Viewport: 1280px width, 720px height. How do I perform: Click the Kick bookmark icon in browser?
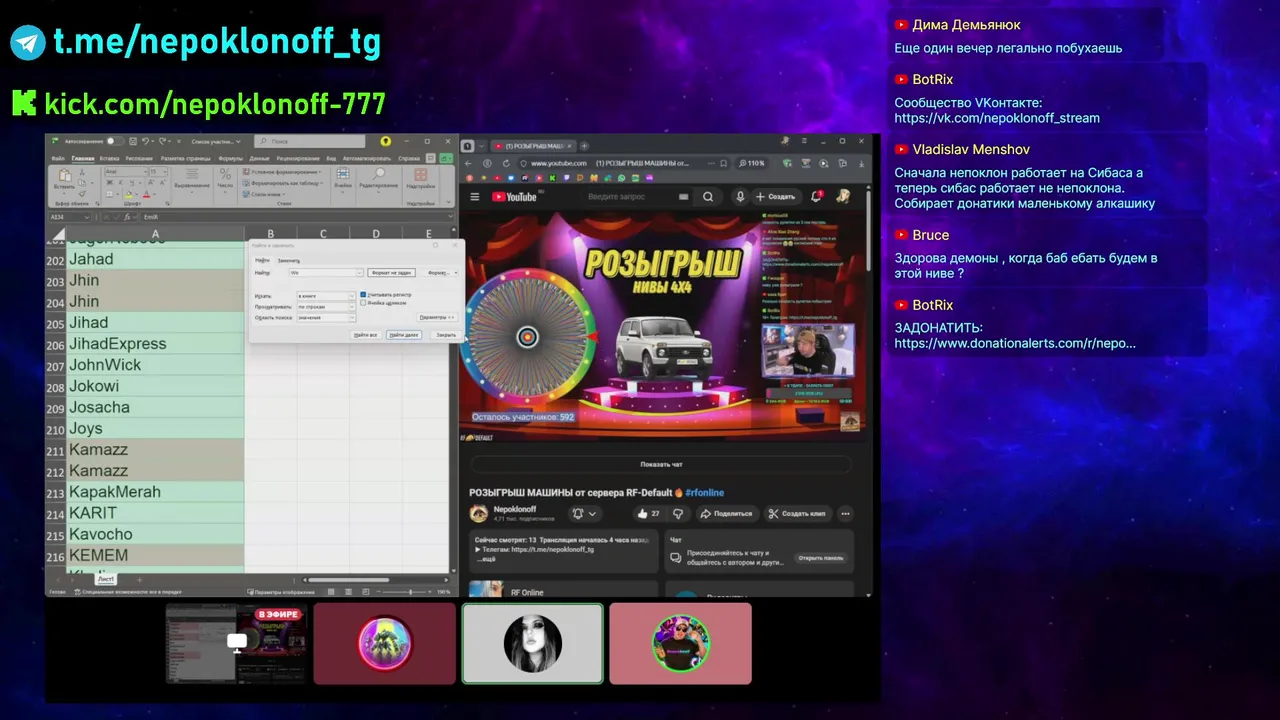click(x=552, y=178)
